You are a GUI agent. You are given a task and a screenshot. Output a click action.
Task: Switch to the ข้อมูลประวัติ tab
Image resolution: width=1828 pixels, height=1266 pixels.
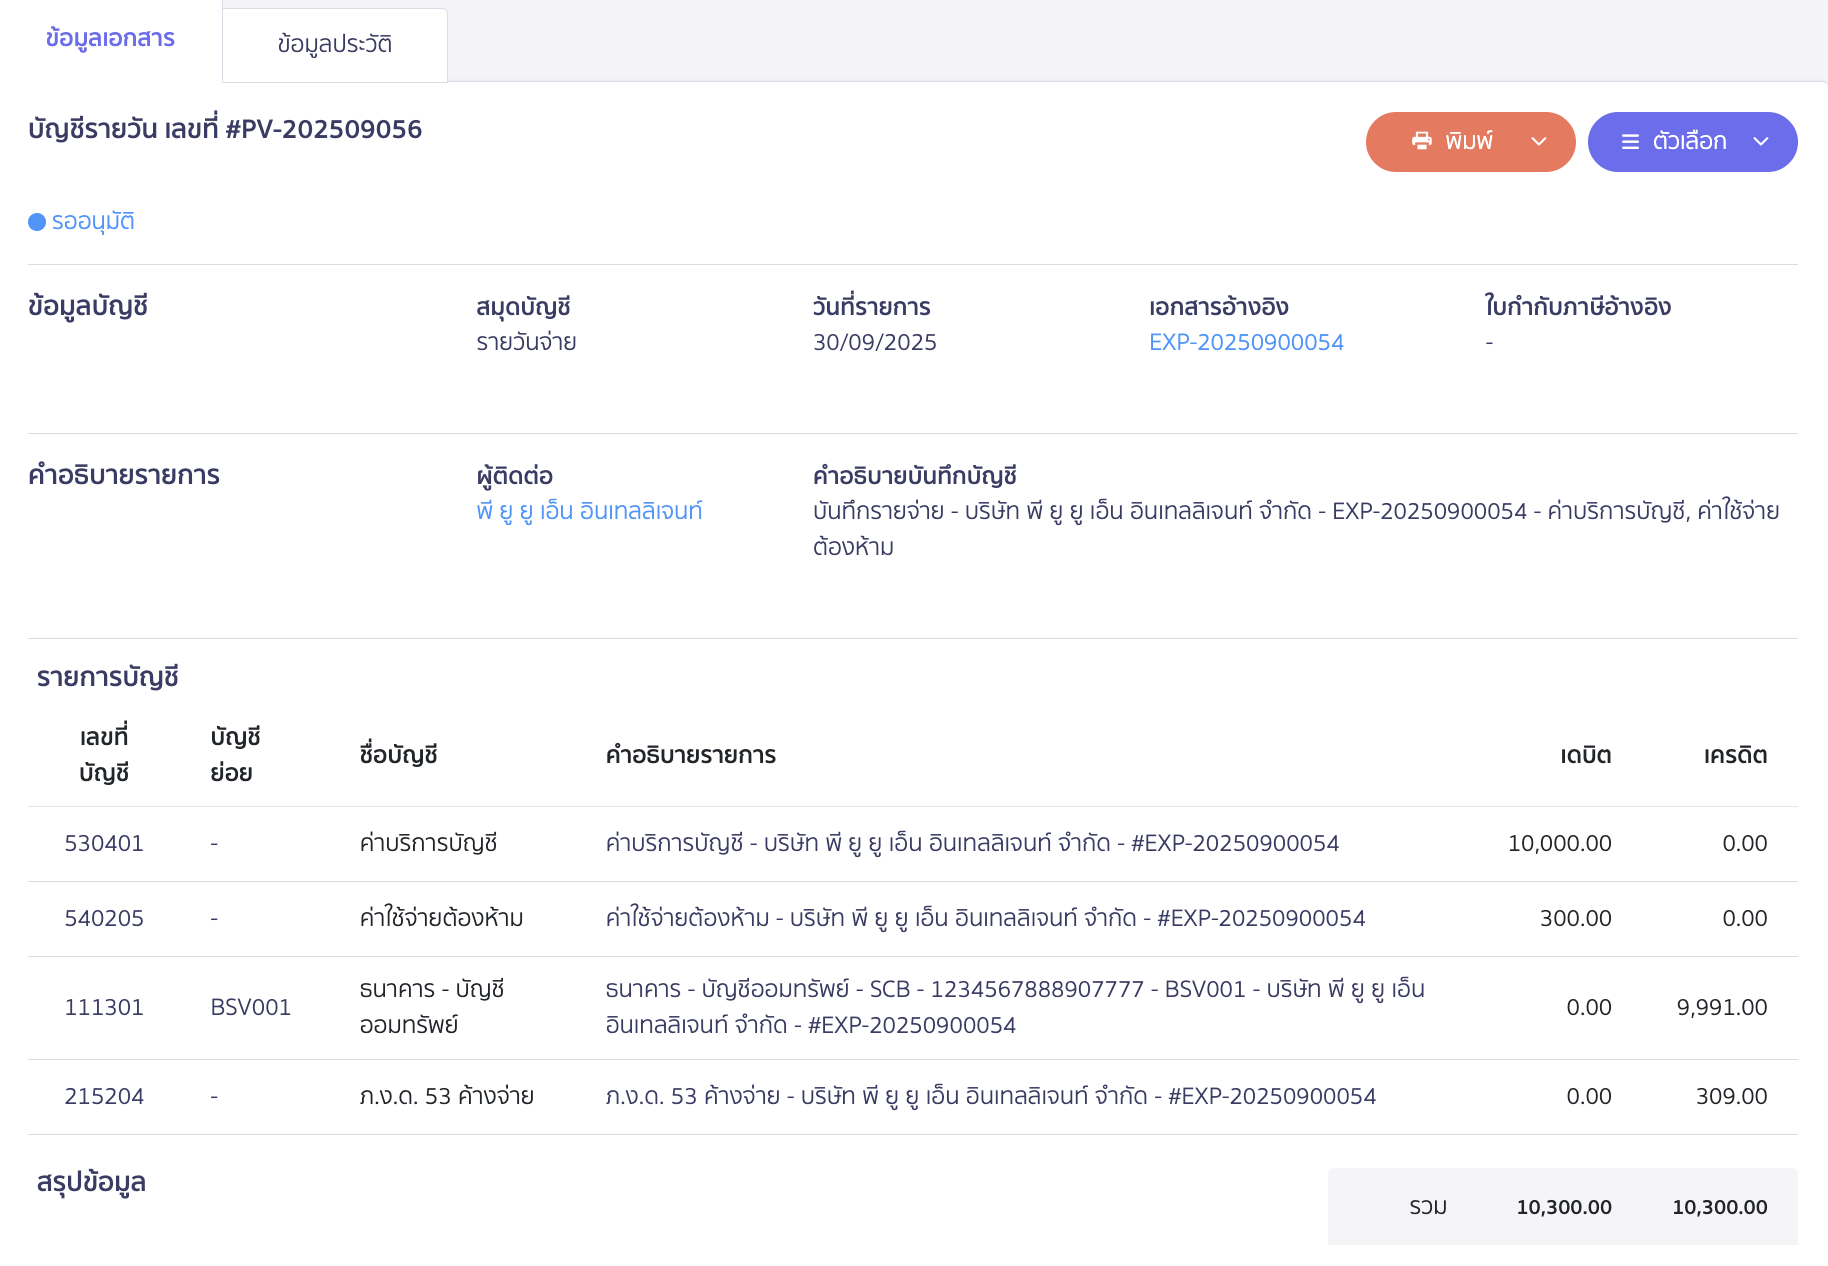click(334, 45)
